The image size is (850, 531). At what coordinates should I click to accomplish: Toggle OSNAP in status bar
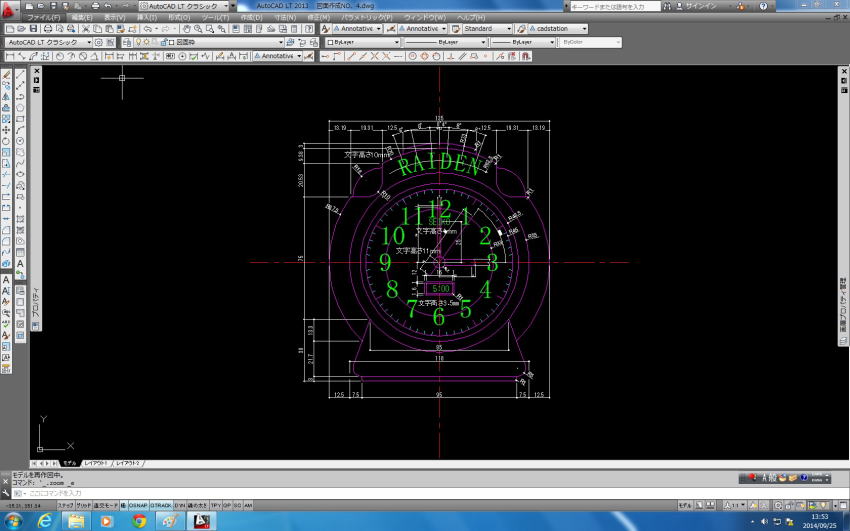(138, 505)
